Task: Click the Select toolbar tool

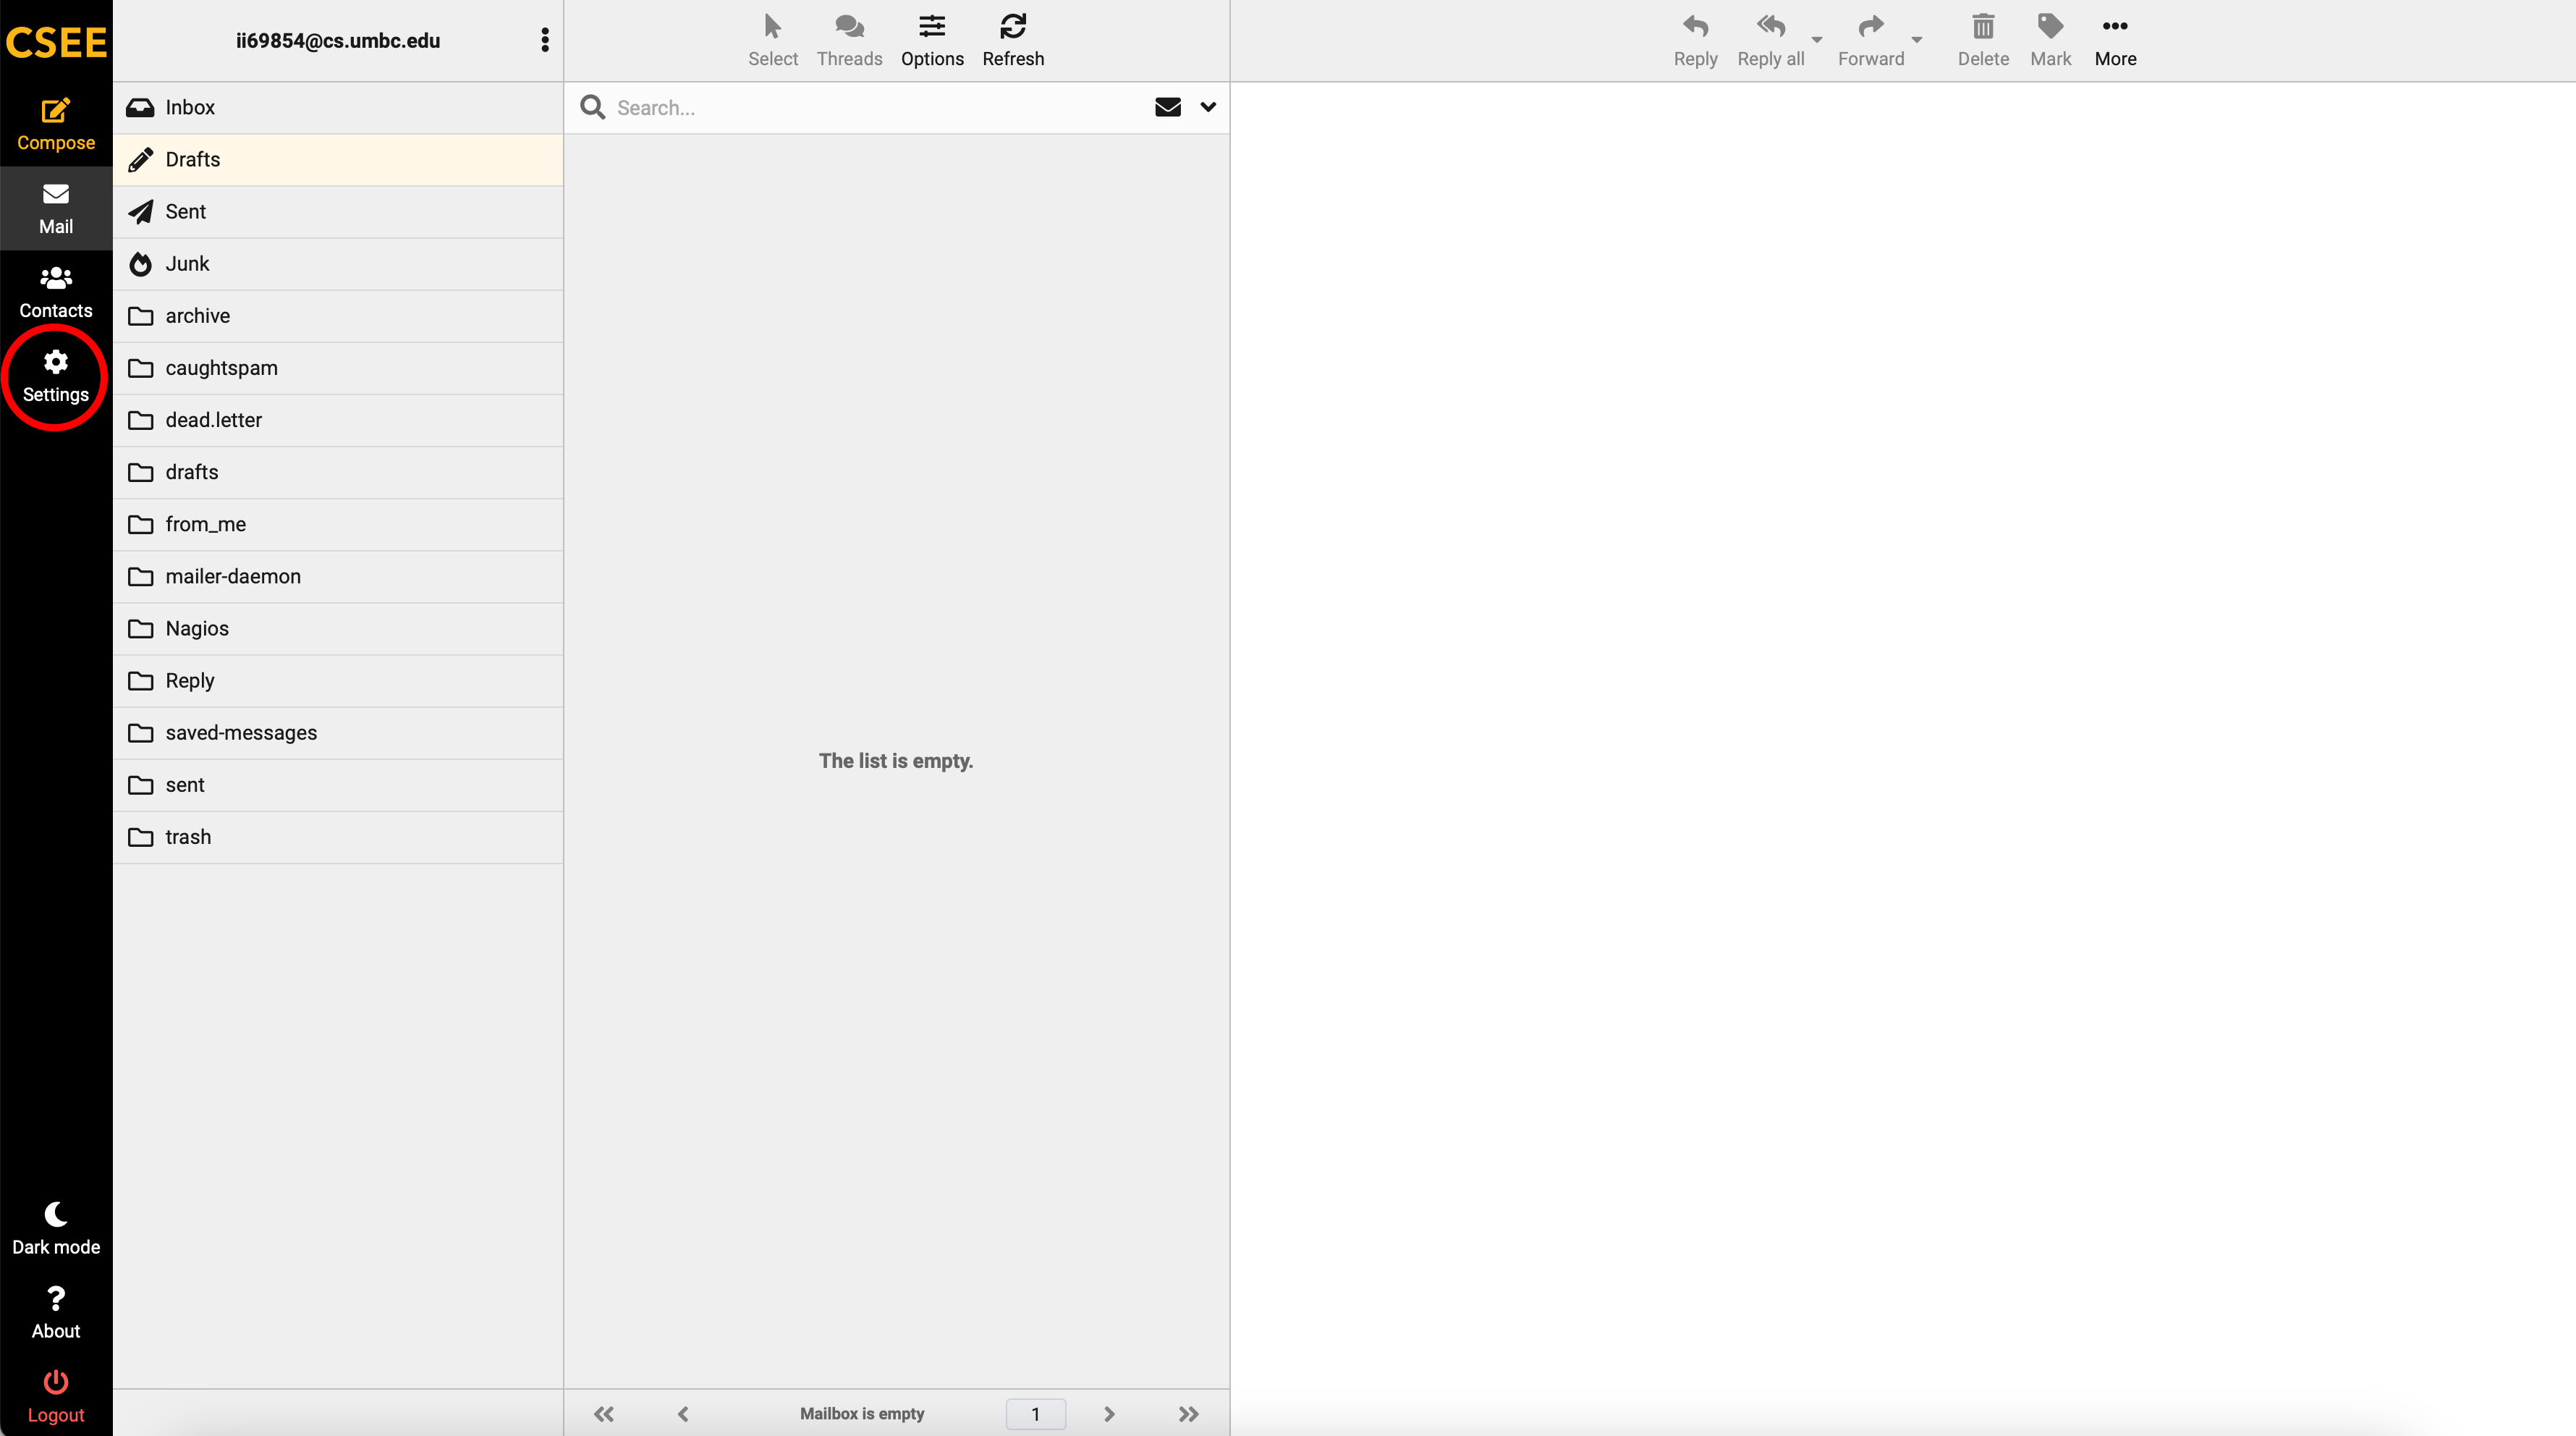Action: [773, 41]
